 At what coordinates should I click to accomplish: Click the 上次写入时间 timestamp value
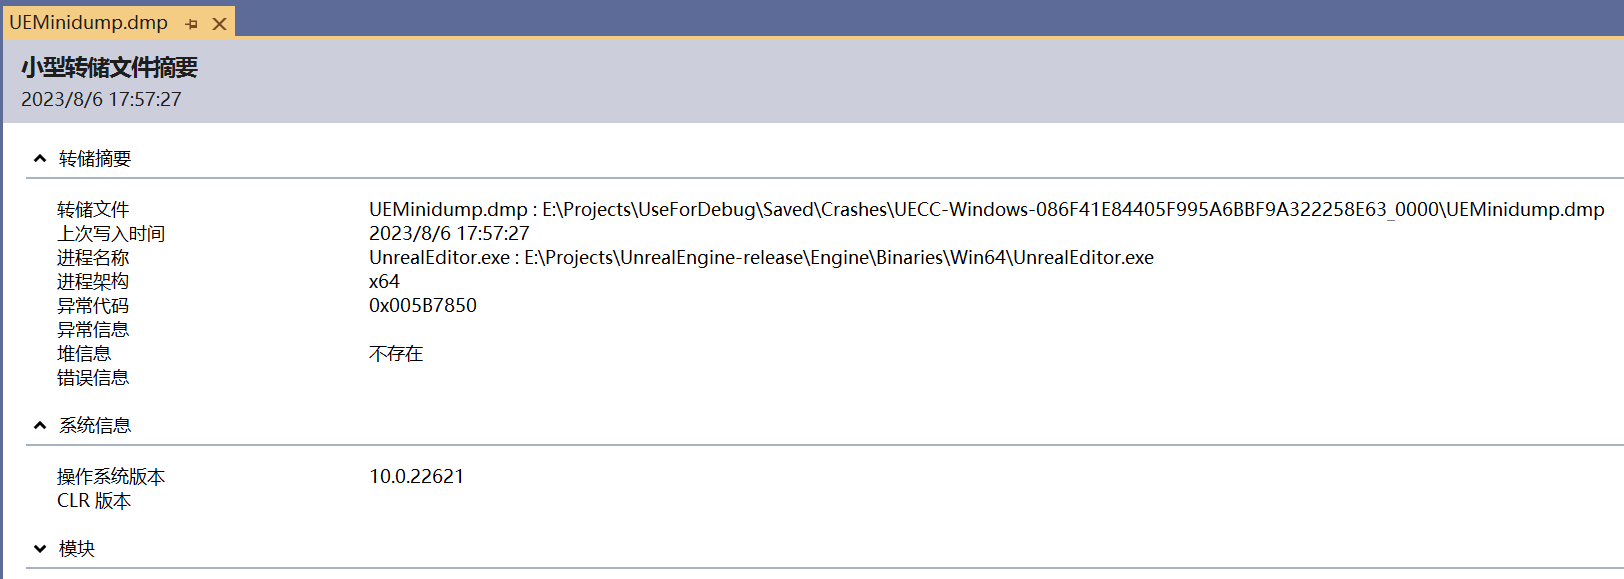point(449,233)
